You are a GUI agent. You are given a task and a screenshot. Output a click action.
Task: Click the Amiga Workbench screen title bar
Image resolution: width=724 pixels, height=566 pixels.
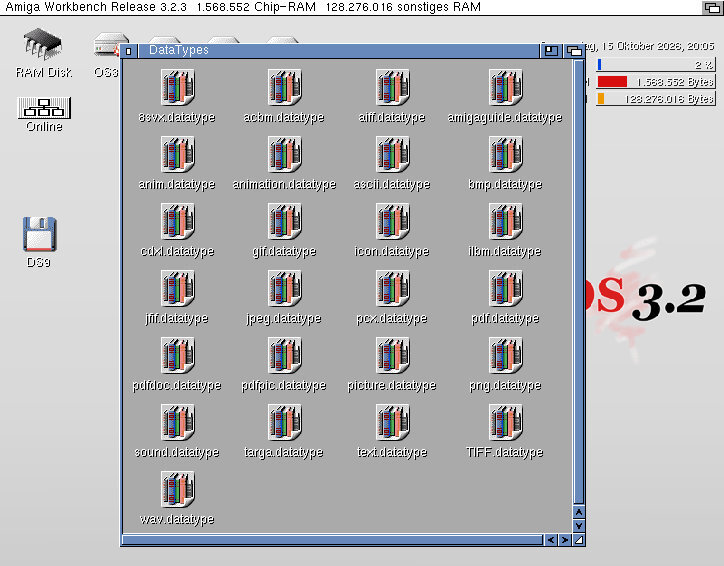pyautogui.click(x=351, y=7)
